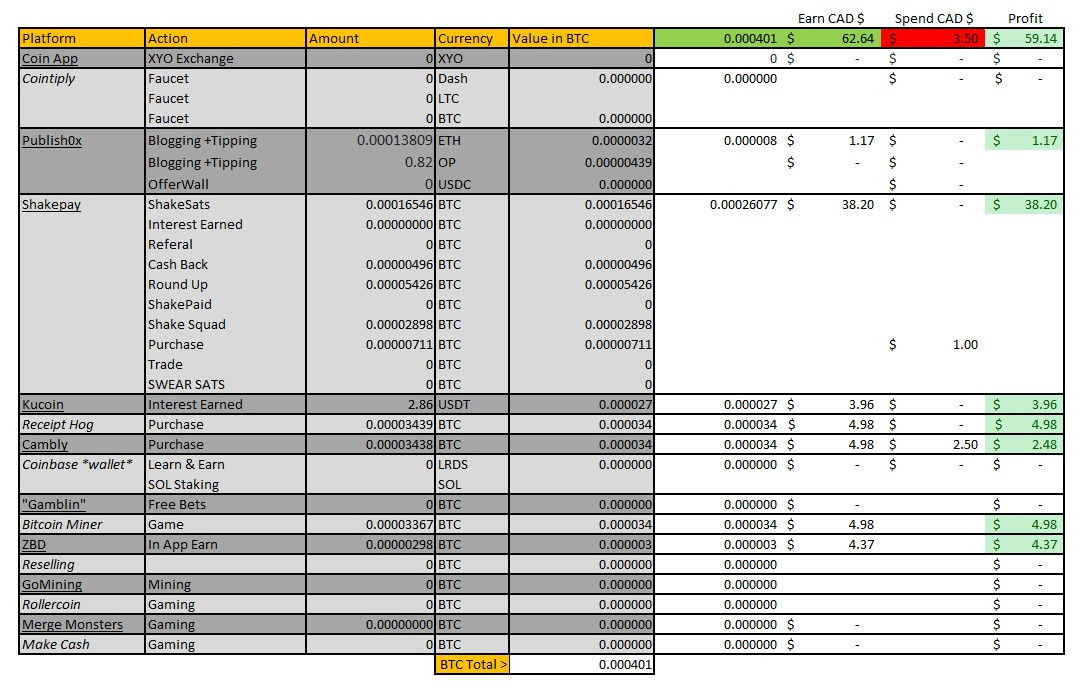Follow the ZBD platform link

tap(33, 544)
